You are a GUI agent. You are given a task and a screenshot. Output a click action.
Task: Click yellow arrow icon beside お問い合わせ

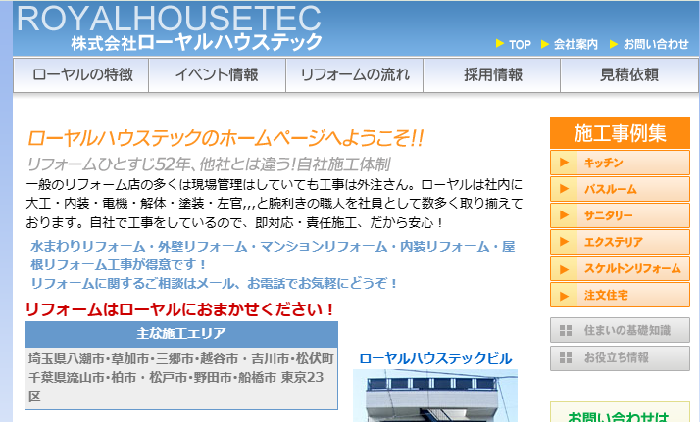614,44
